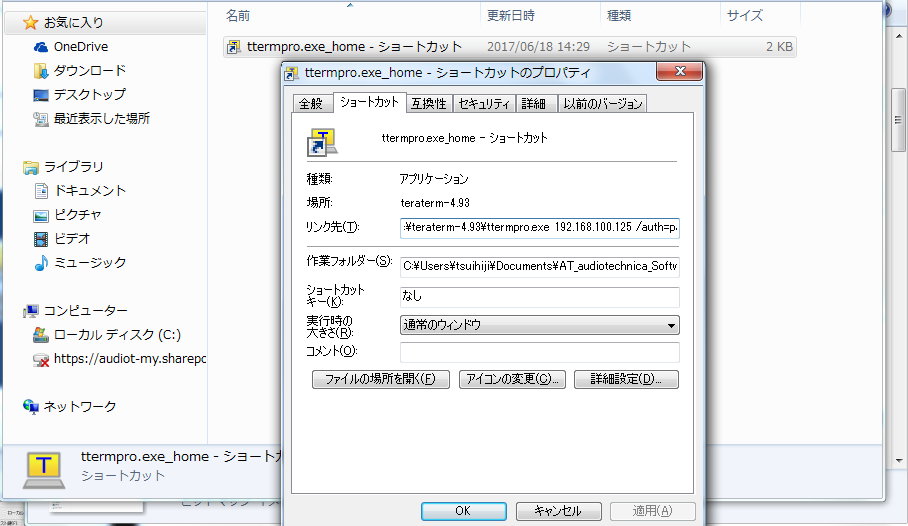Click the large Tera Term icon in details pane

44,470
